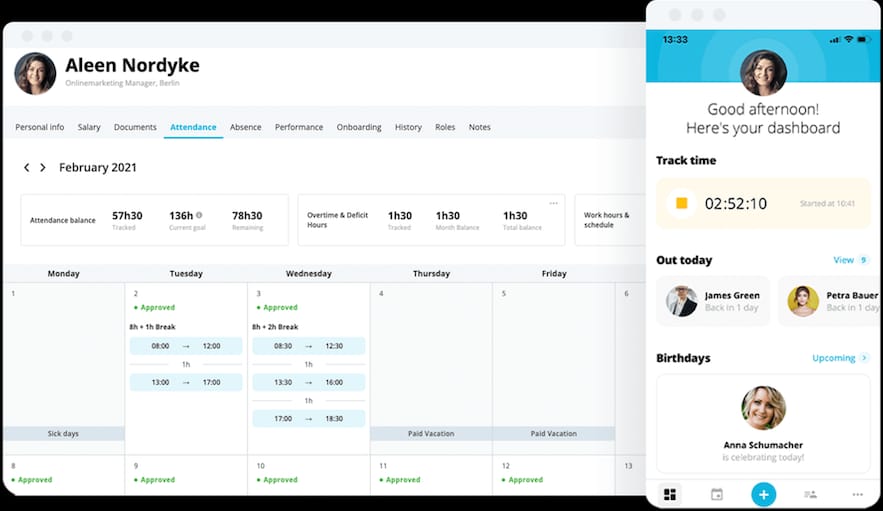This screenshot has height=511, width=883.
Task: Open Overtime & Deficit Hours more options
Action: 554,203
